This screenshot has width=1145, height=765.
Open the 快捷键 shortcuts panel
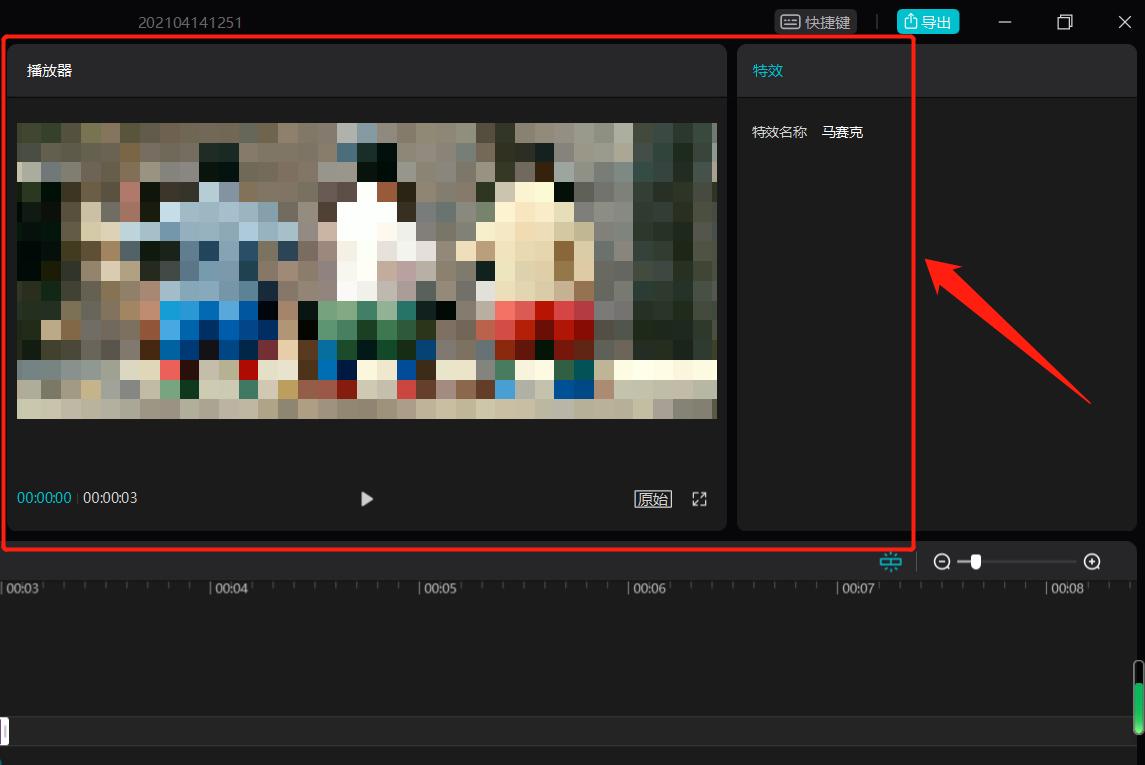click(x=815, y=22)
